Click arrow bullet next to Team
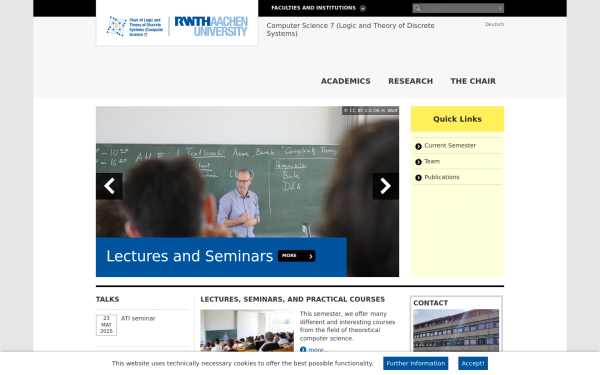Screen dimensions: 600x375 [418, 162]
